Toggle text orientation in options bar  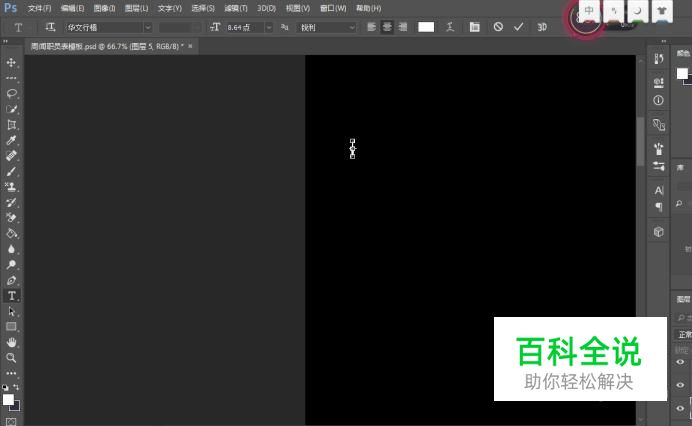pos(50,27)
